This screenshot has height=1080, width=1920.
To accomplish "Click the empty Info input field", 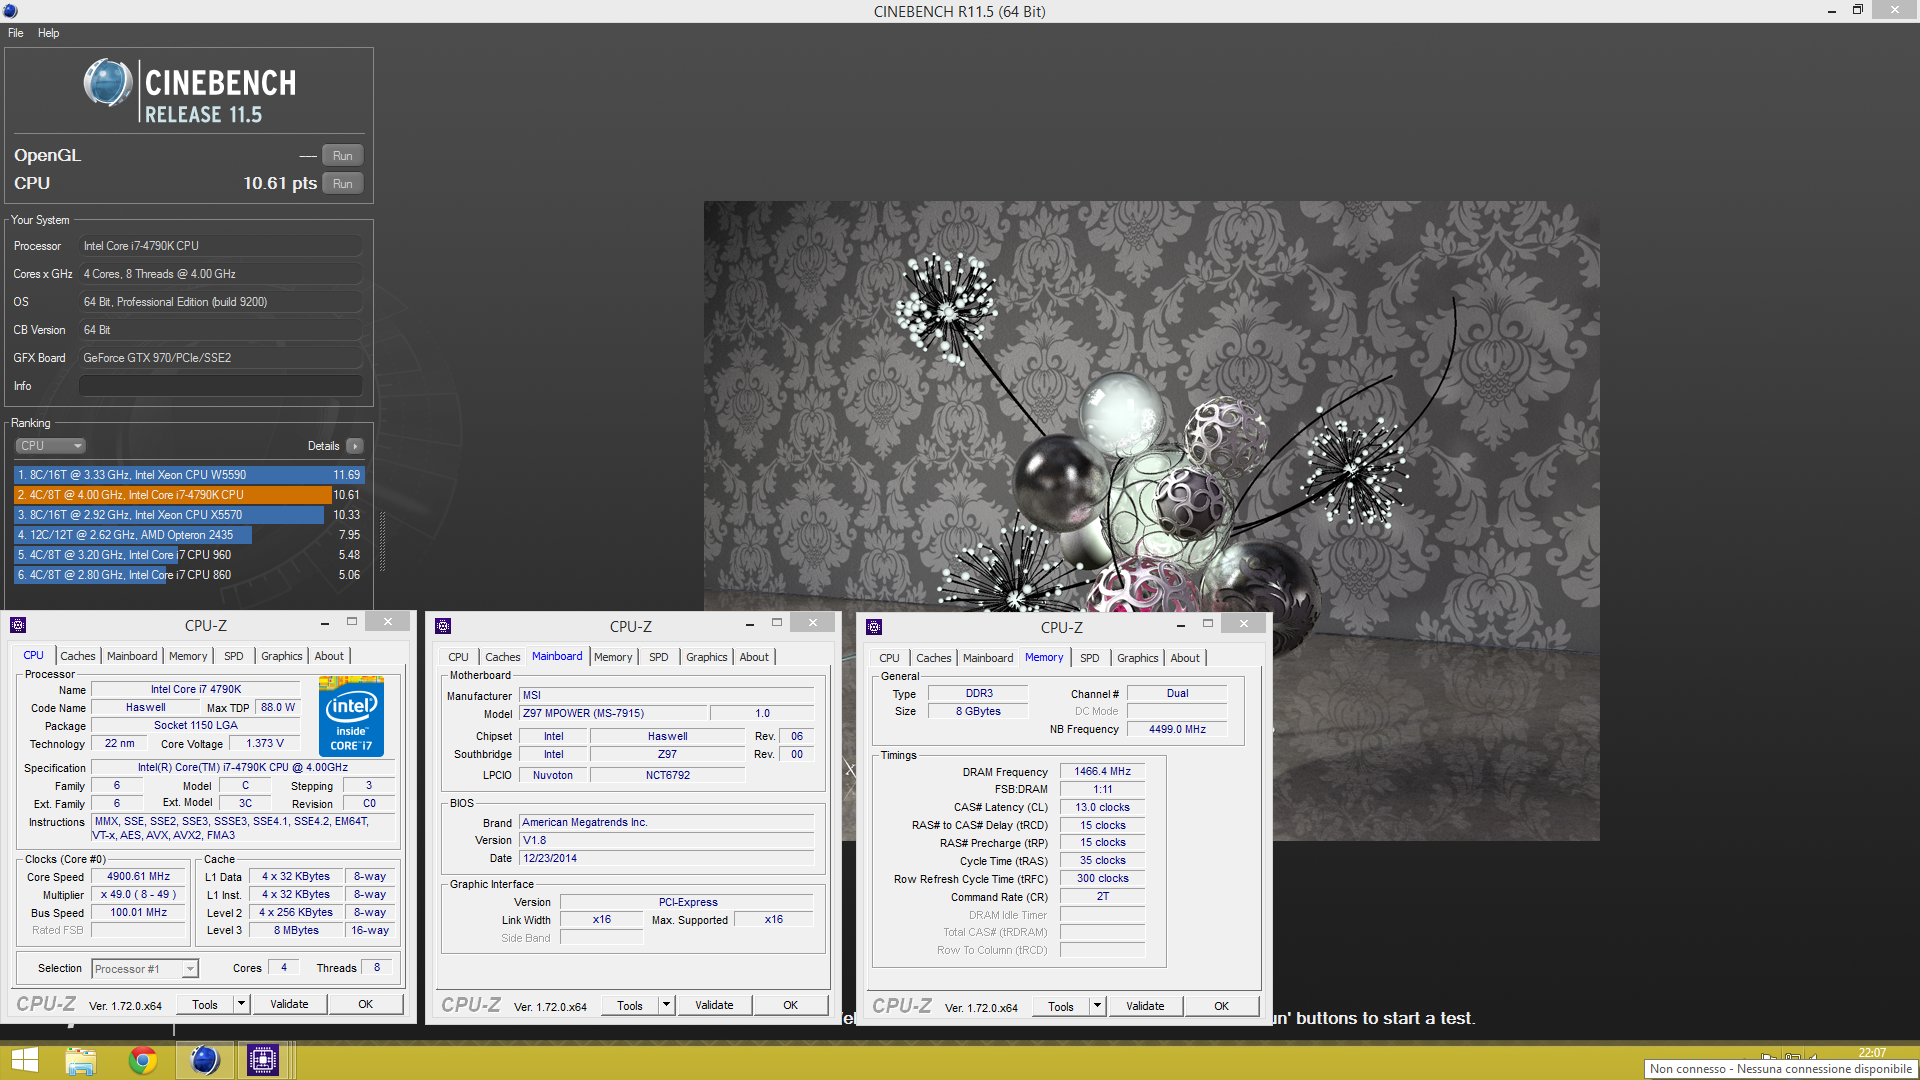I will coord(221,386).
